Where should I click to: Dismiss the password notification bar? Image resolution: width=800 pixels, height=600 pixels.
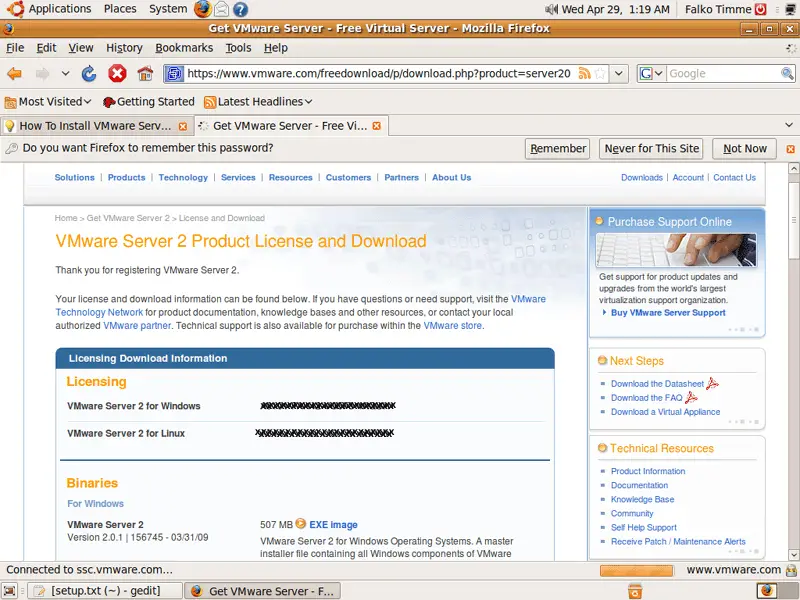[790, 149]
